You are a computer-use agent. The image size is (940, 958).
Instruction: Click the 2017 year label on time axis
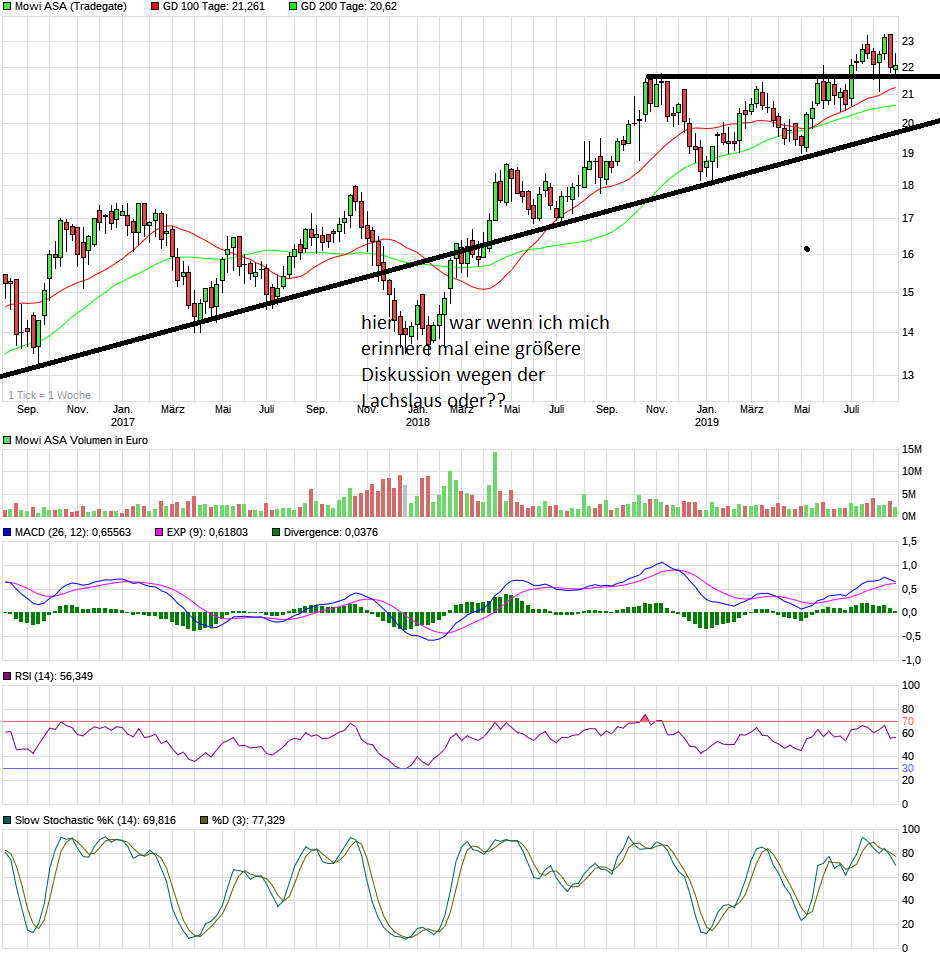[x=123, y=423]
